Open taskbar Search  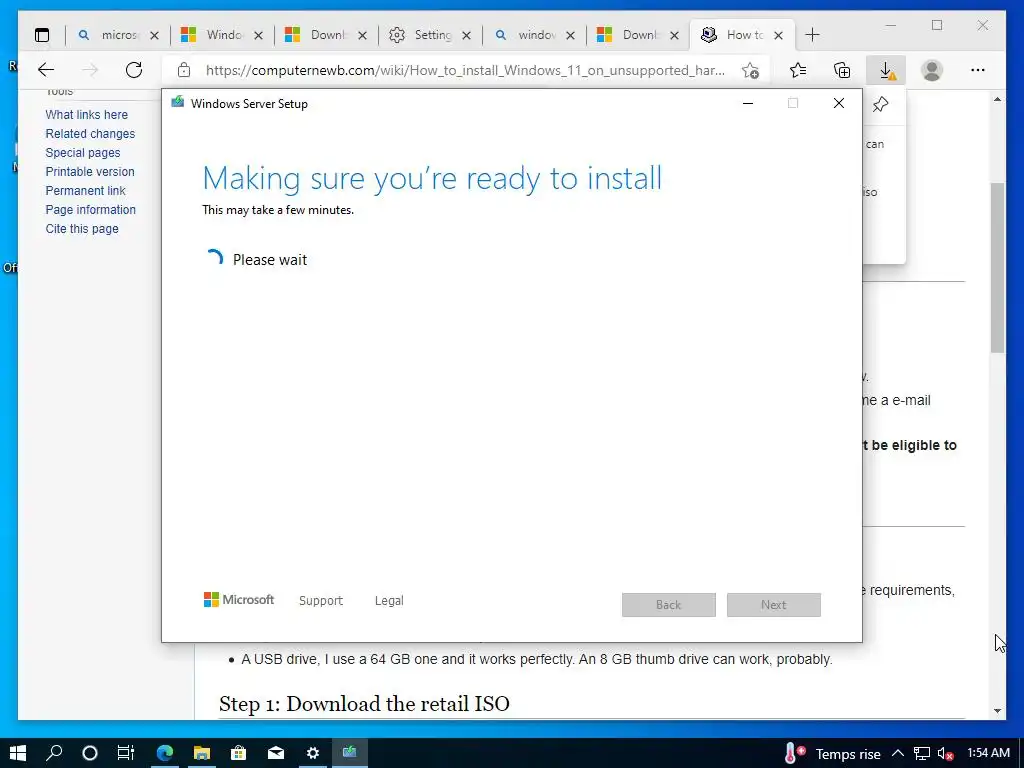pyautogui.click(x=54, y=753)
